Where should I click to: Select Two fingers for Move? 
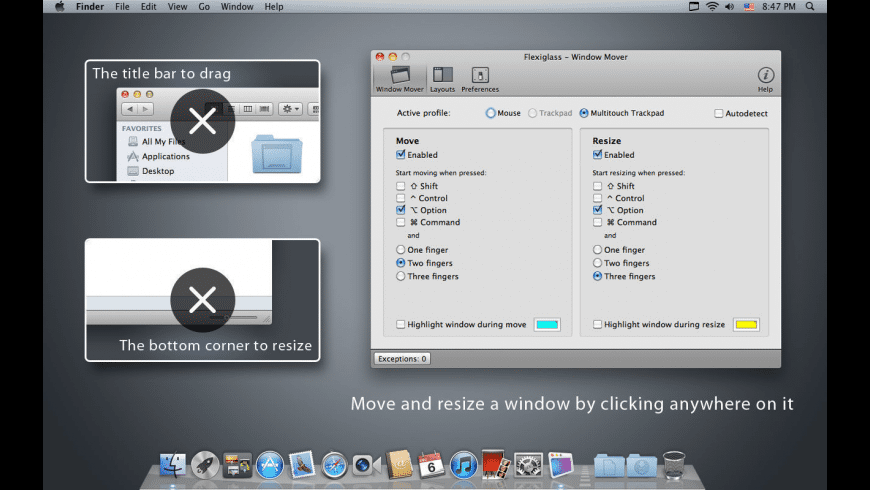click(x=401, y=263)
